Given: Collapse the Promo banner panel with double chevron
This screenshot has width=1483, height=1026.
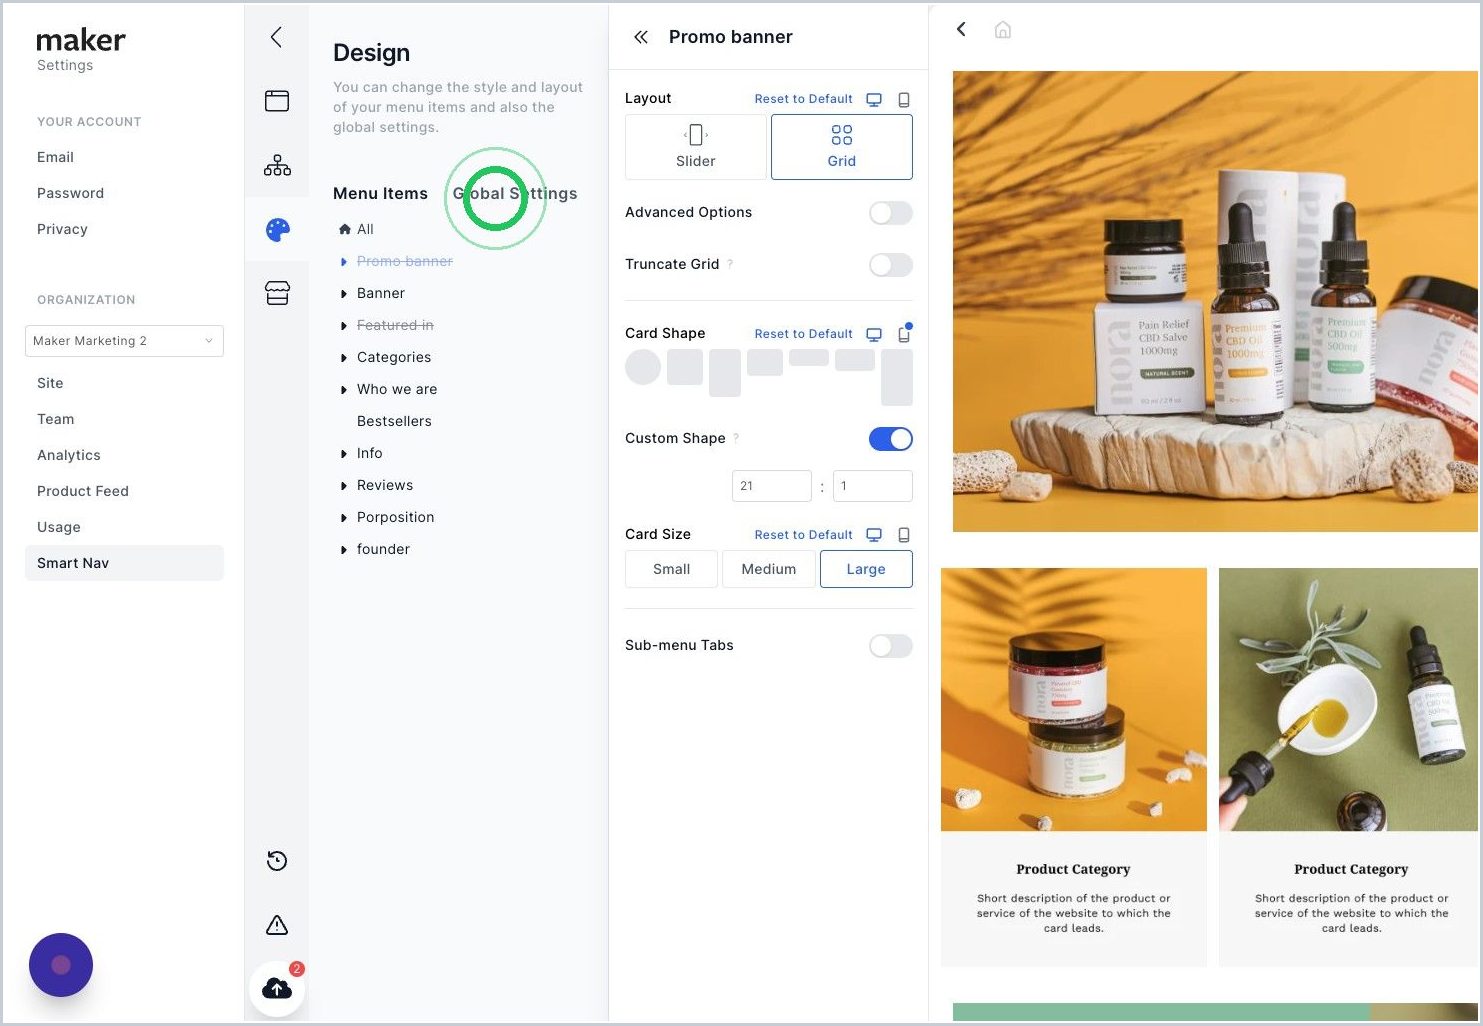Looking at the screenshot, I should pos(641,37).
